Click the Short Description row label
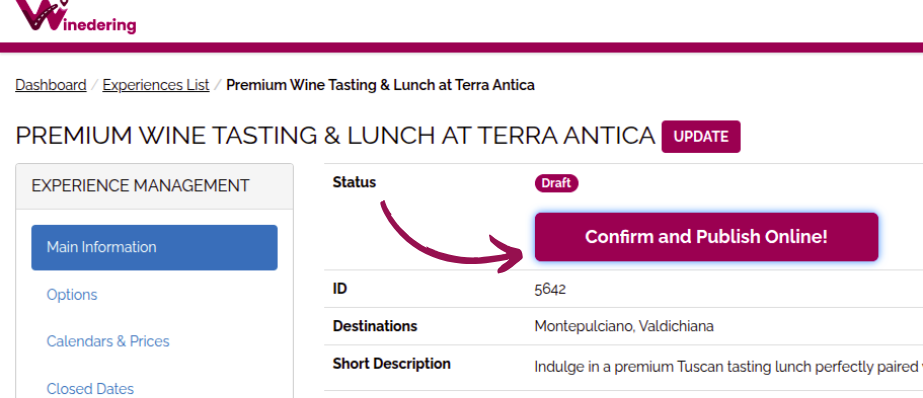The width and height of the screenshot is (923, 398). coord(391,364)
